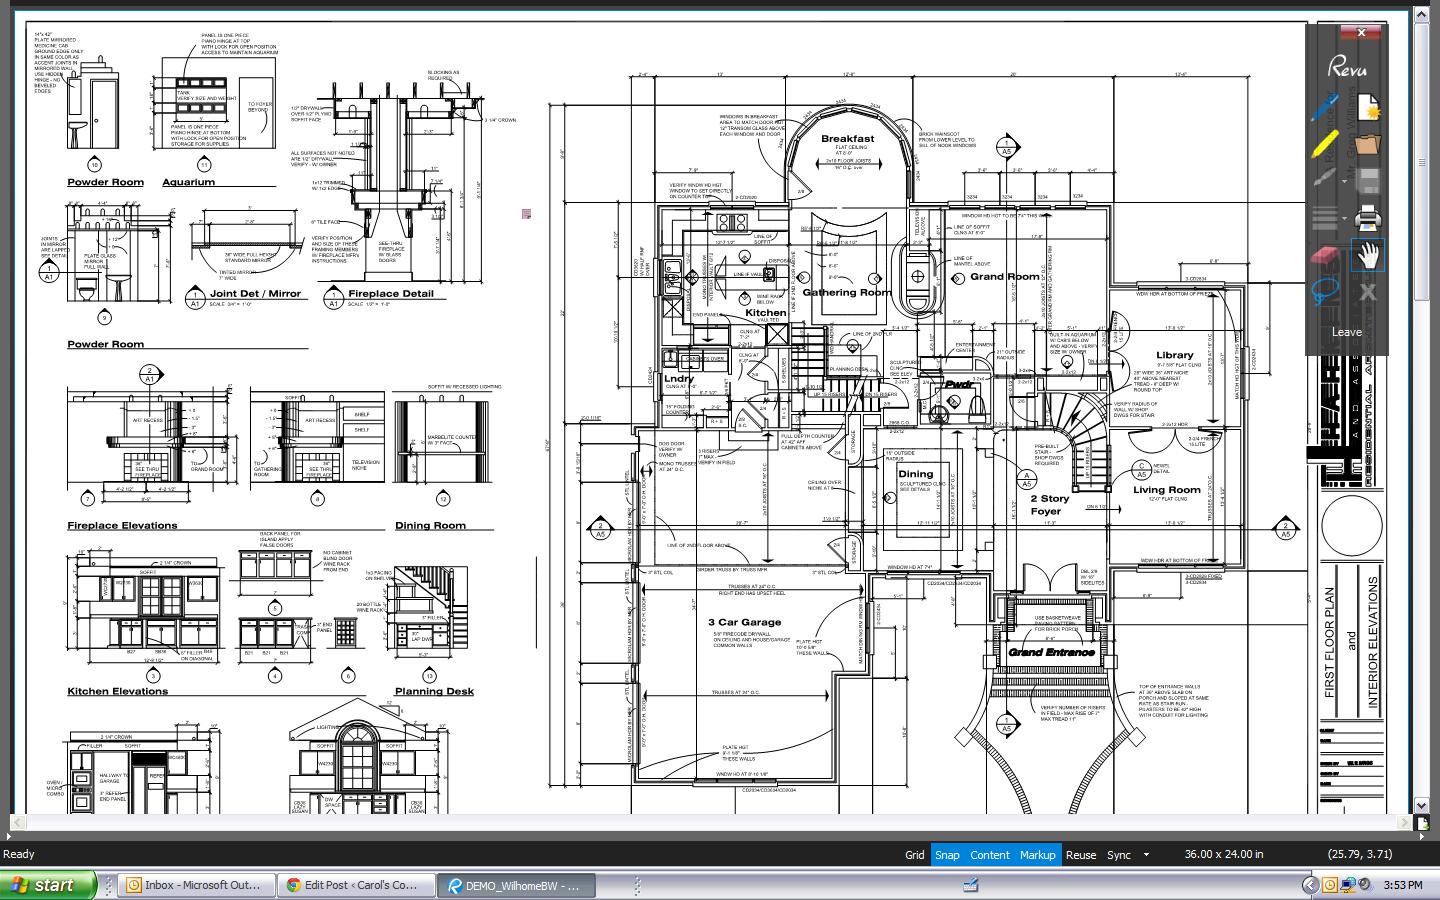Toggle Content snapping

coord(990,855)
